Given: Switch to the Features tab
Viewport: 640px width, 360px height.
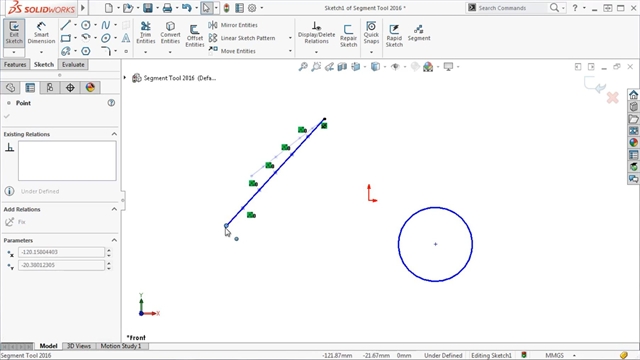Looking at the screenshot, I should click(15, 64).
